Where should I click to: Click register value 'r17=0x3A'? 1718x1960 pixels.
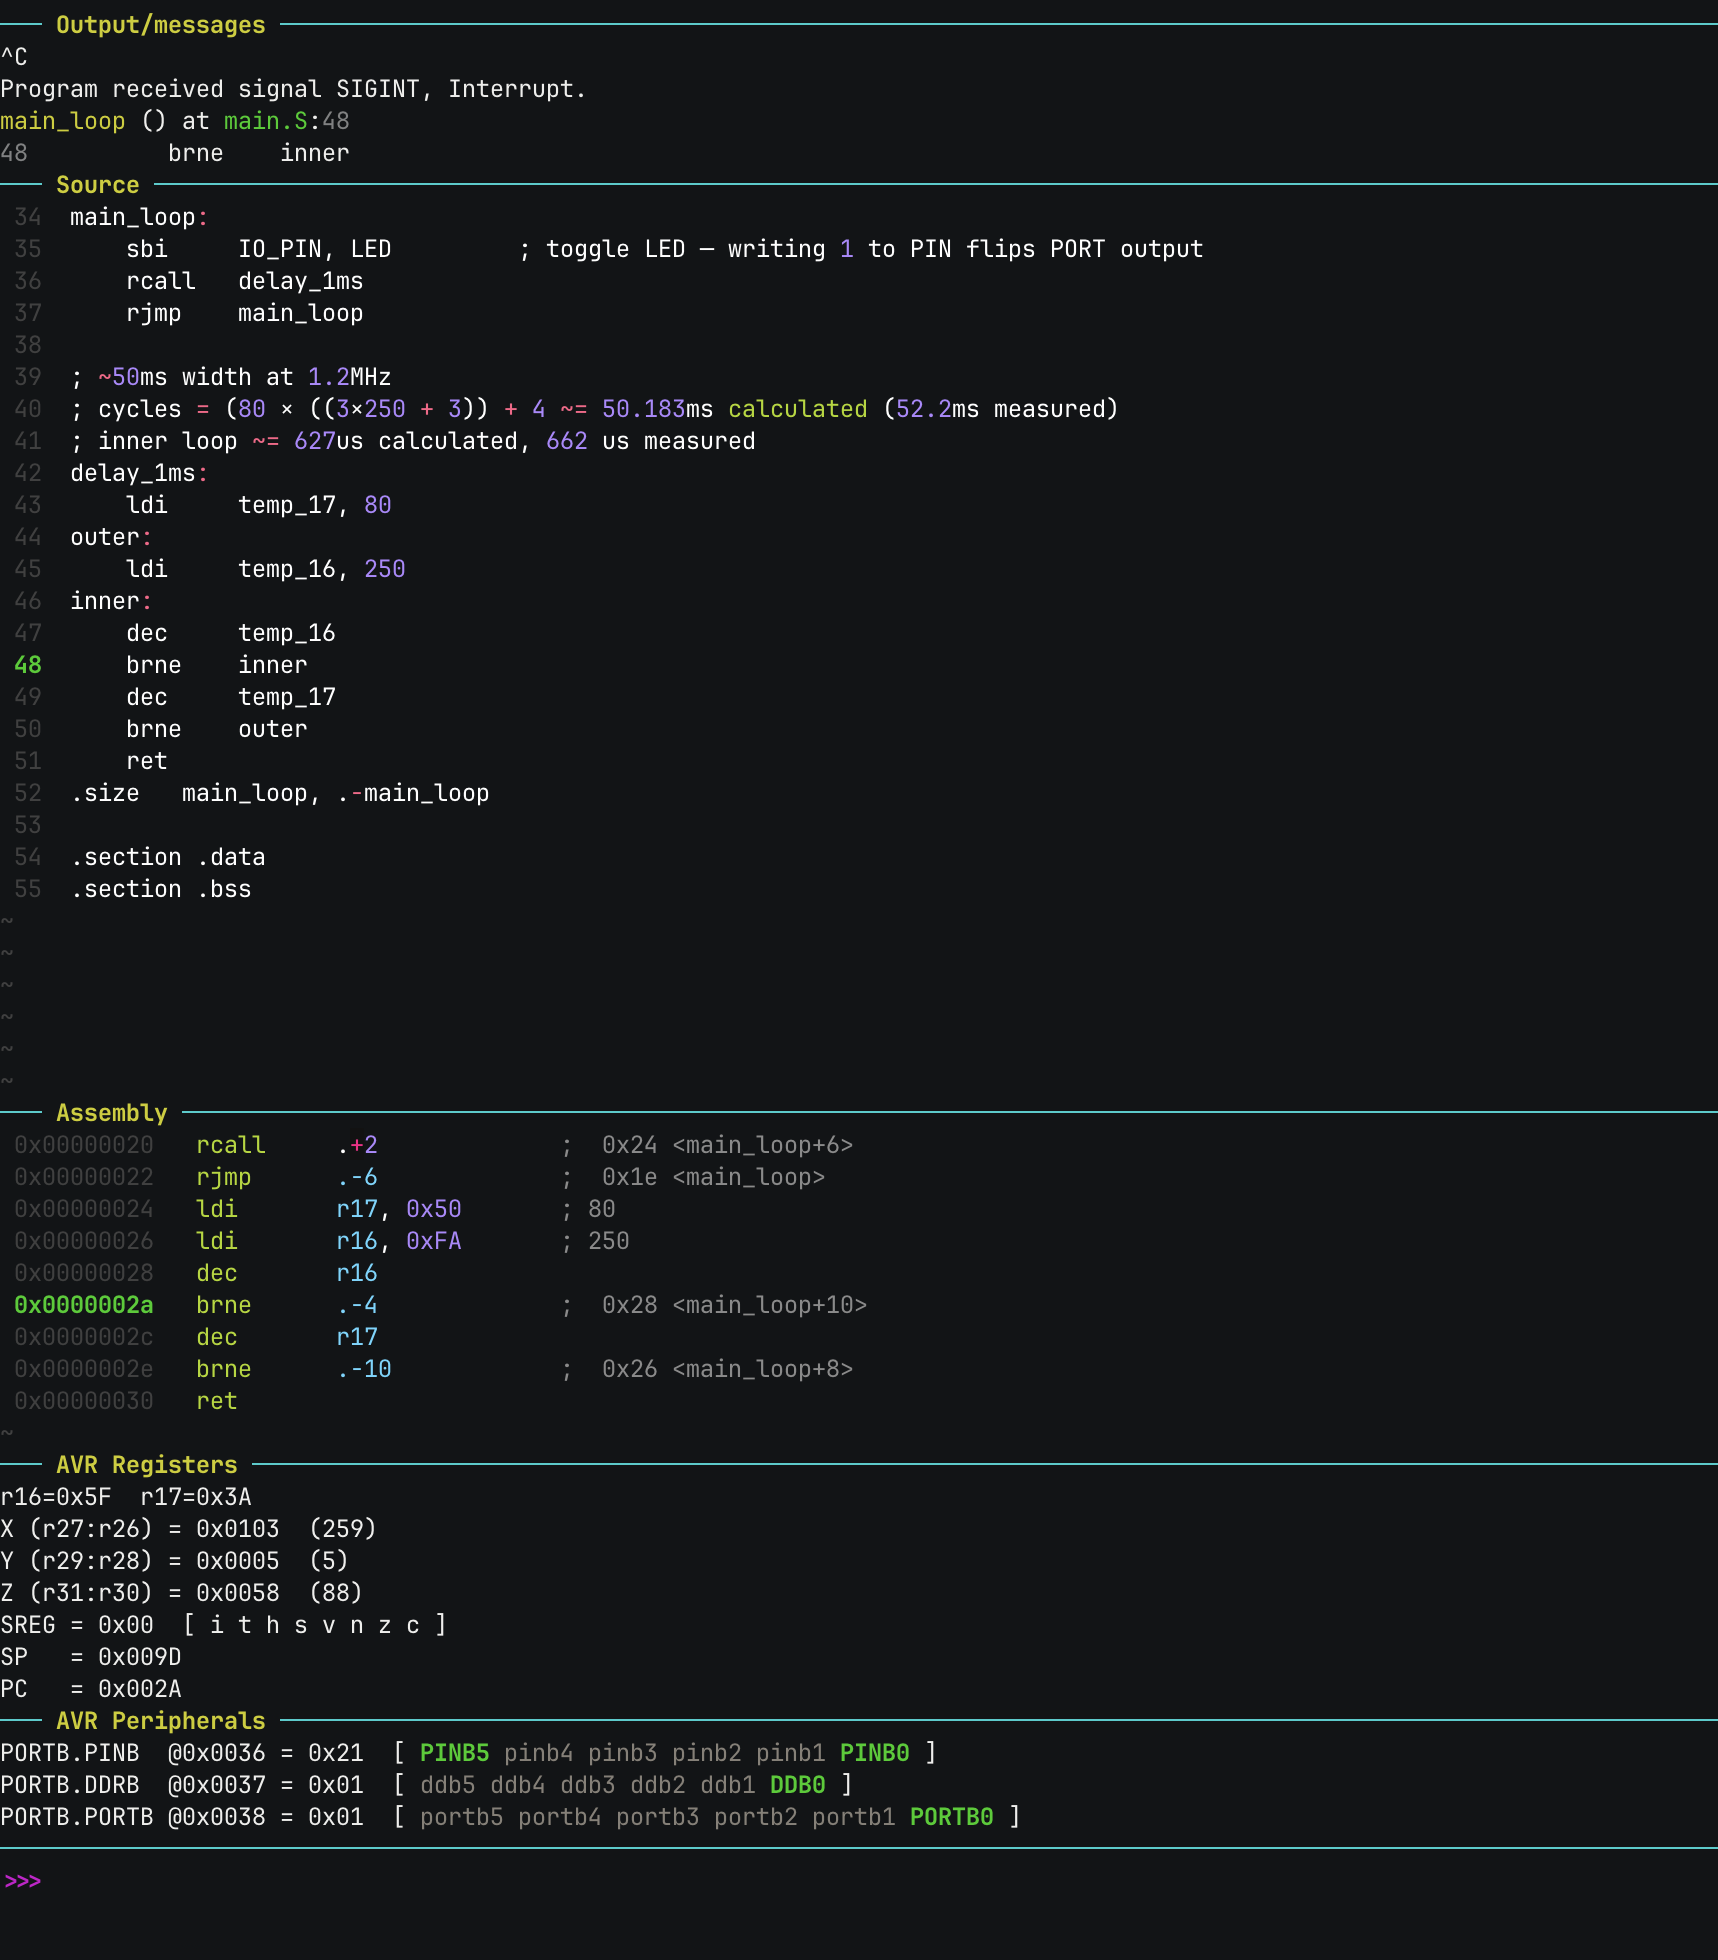[x=196, y=1497]
